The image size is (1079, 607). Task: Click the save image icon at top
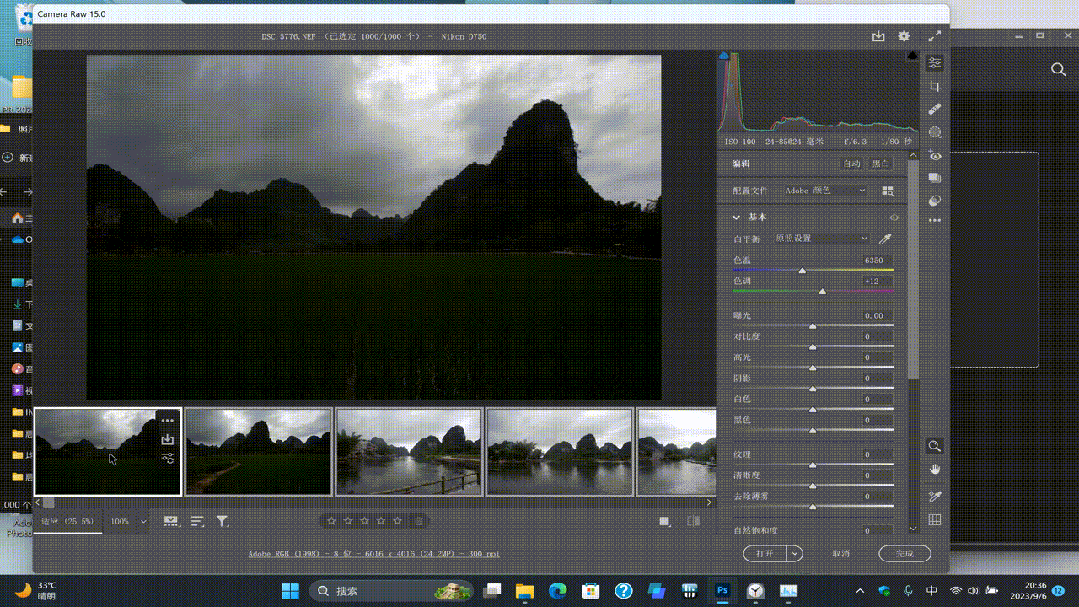click(x=878, y=36)
